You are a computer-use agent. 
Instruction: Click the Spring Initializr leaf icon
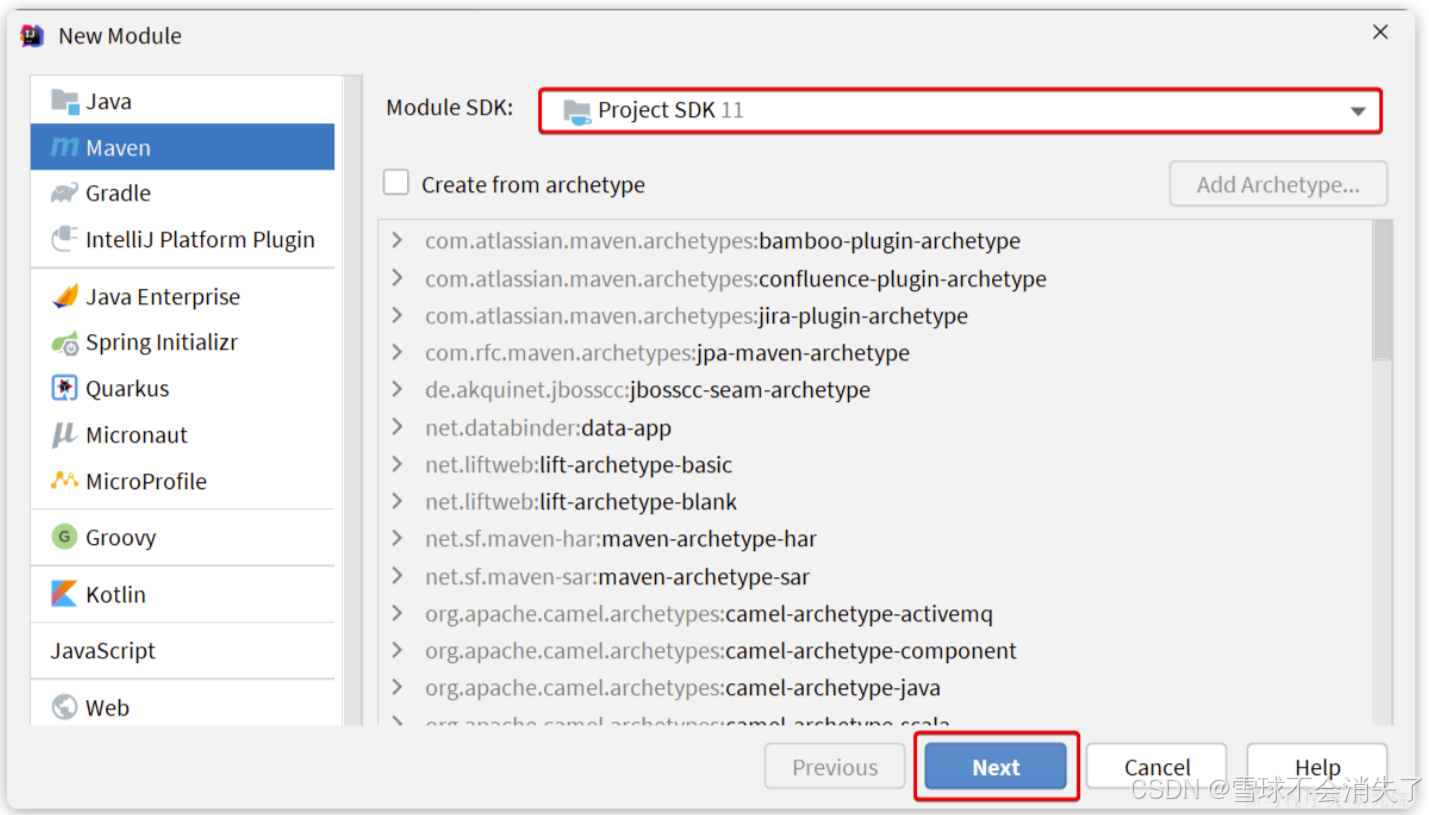click(x=64, y=343)
